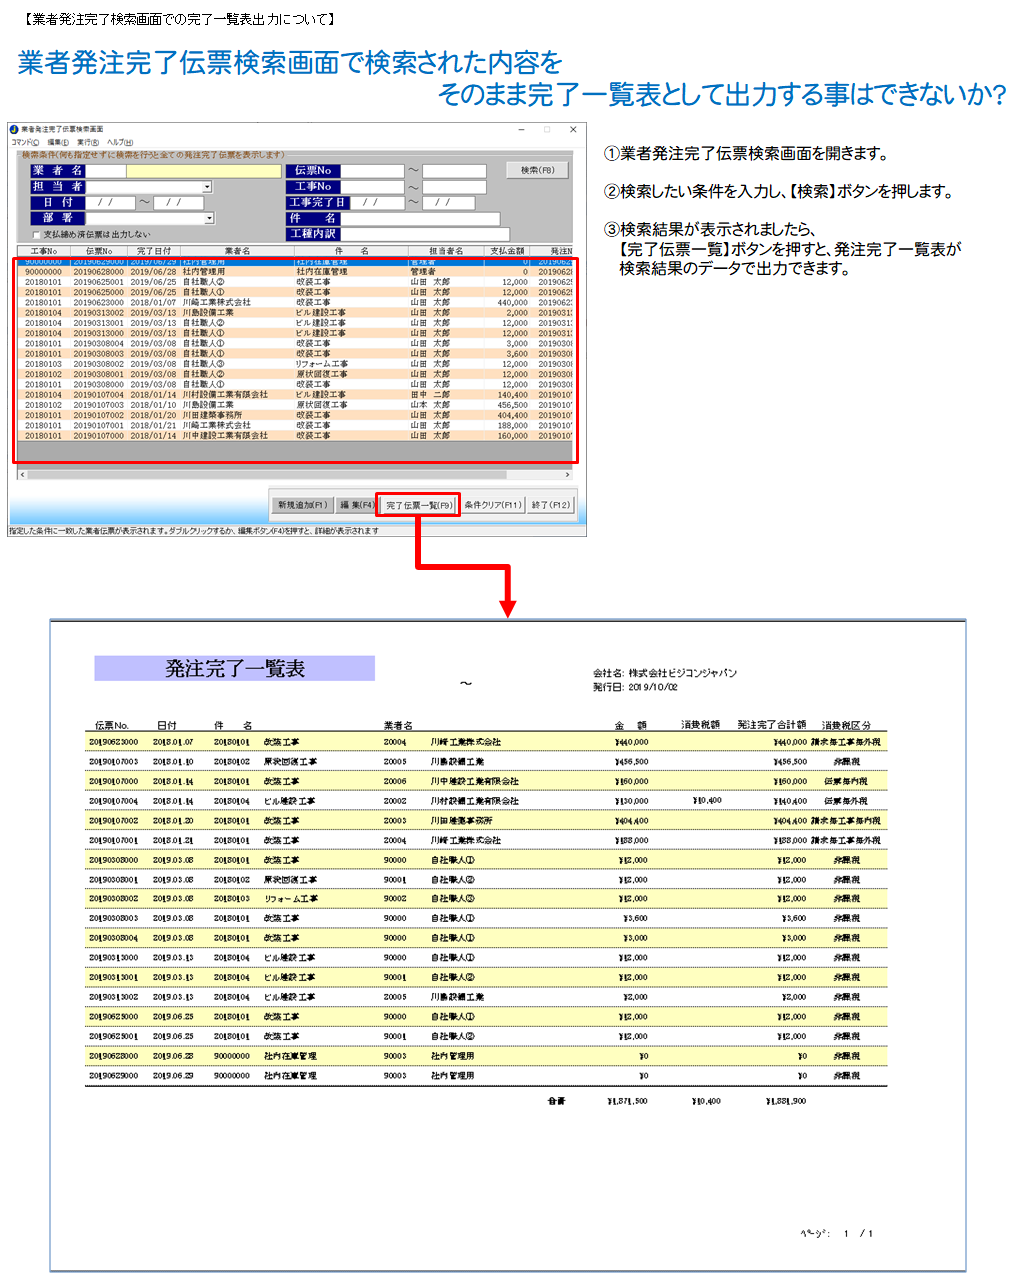Sort by 支払金額 column header
Viewport: 1023px width, 1273px height.
507,251
